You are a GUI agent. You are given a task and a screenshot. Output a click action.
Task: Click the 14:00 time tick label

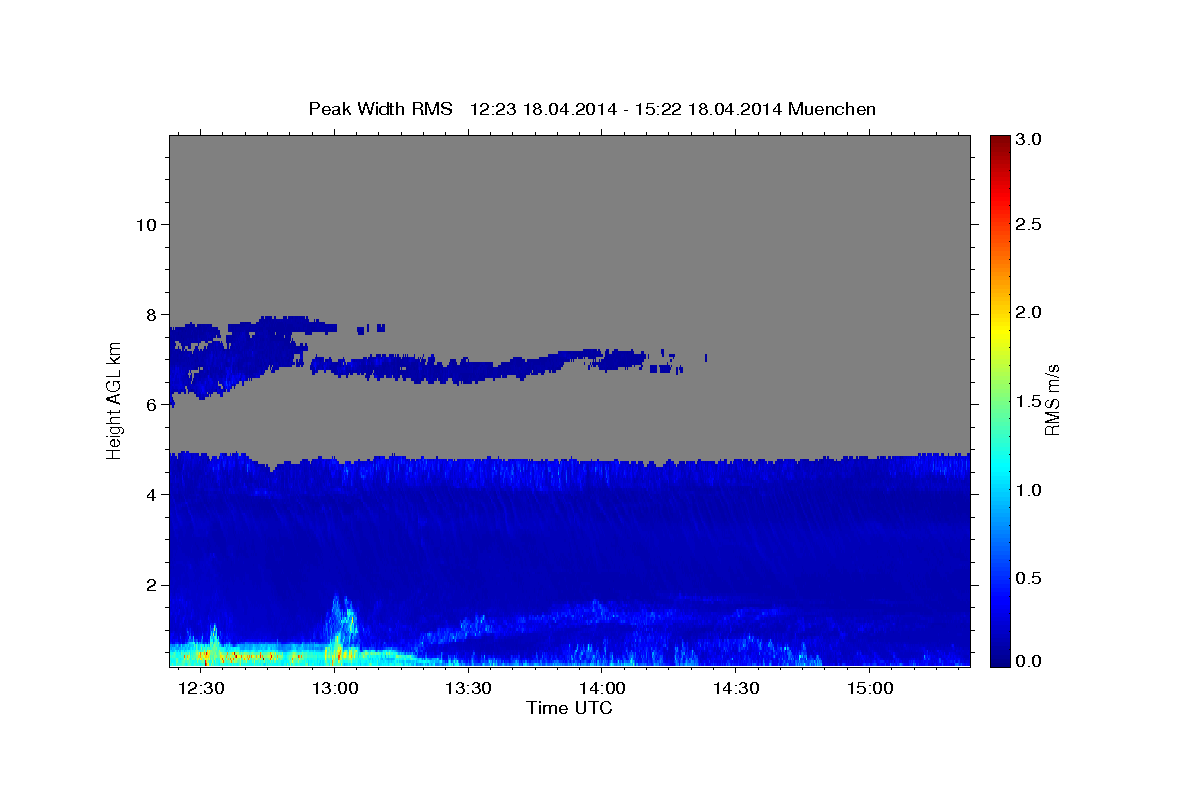point(602,689)
